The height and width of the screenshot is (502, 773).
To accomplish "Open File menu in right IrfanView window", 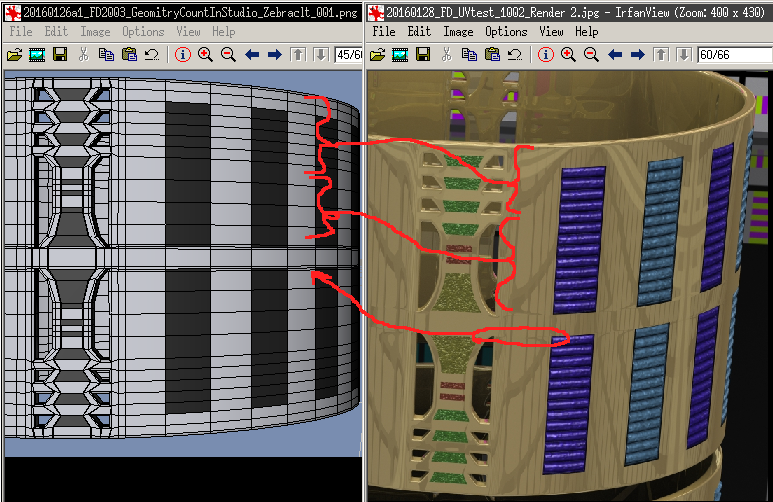I will (x=384, y=32).
